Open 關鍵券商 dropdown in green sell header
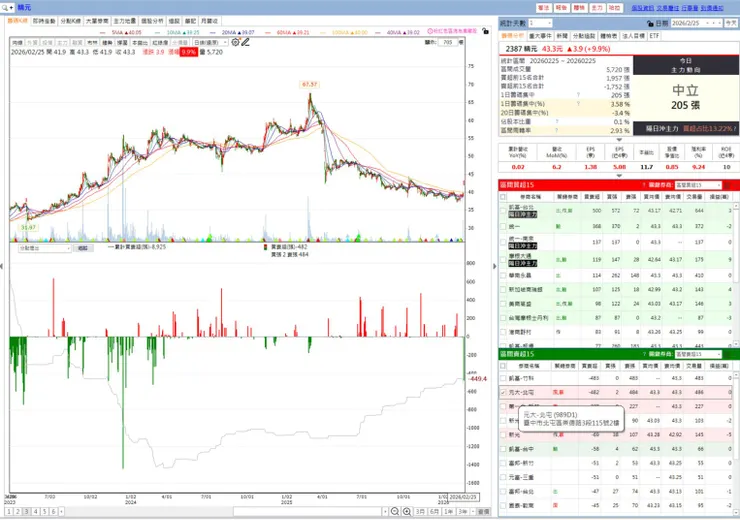This screenshot has width=740, height=520. coord(698,354)
